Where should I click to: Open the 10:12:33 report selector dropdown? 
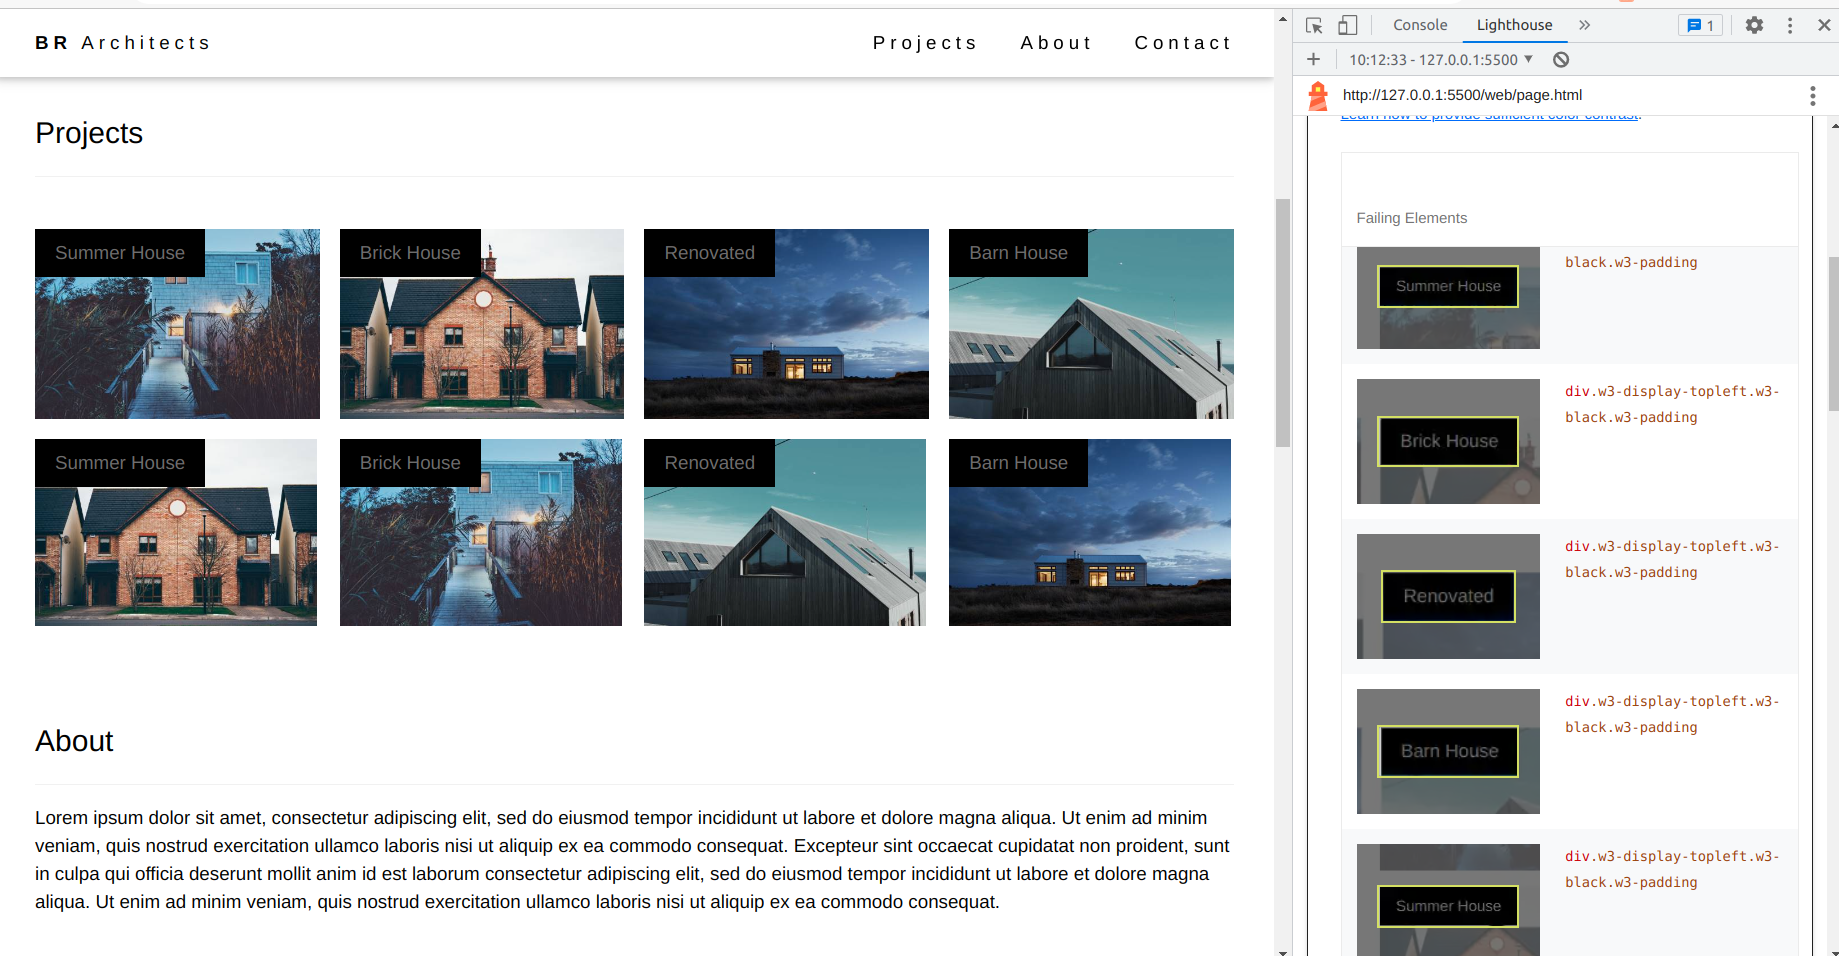[1440, 59]
